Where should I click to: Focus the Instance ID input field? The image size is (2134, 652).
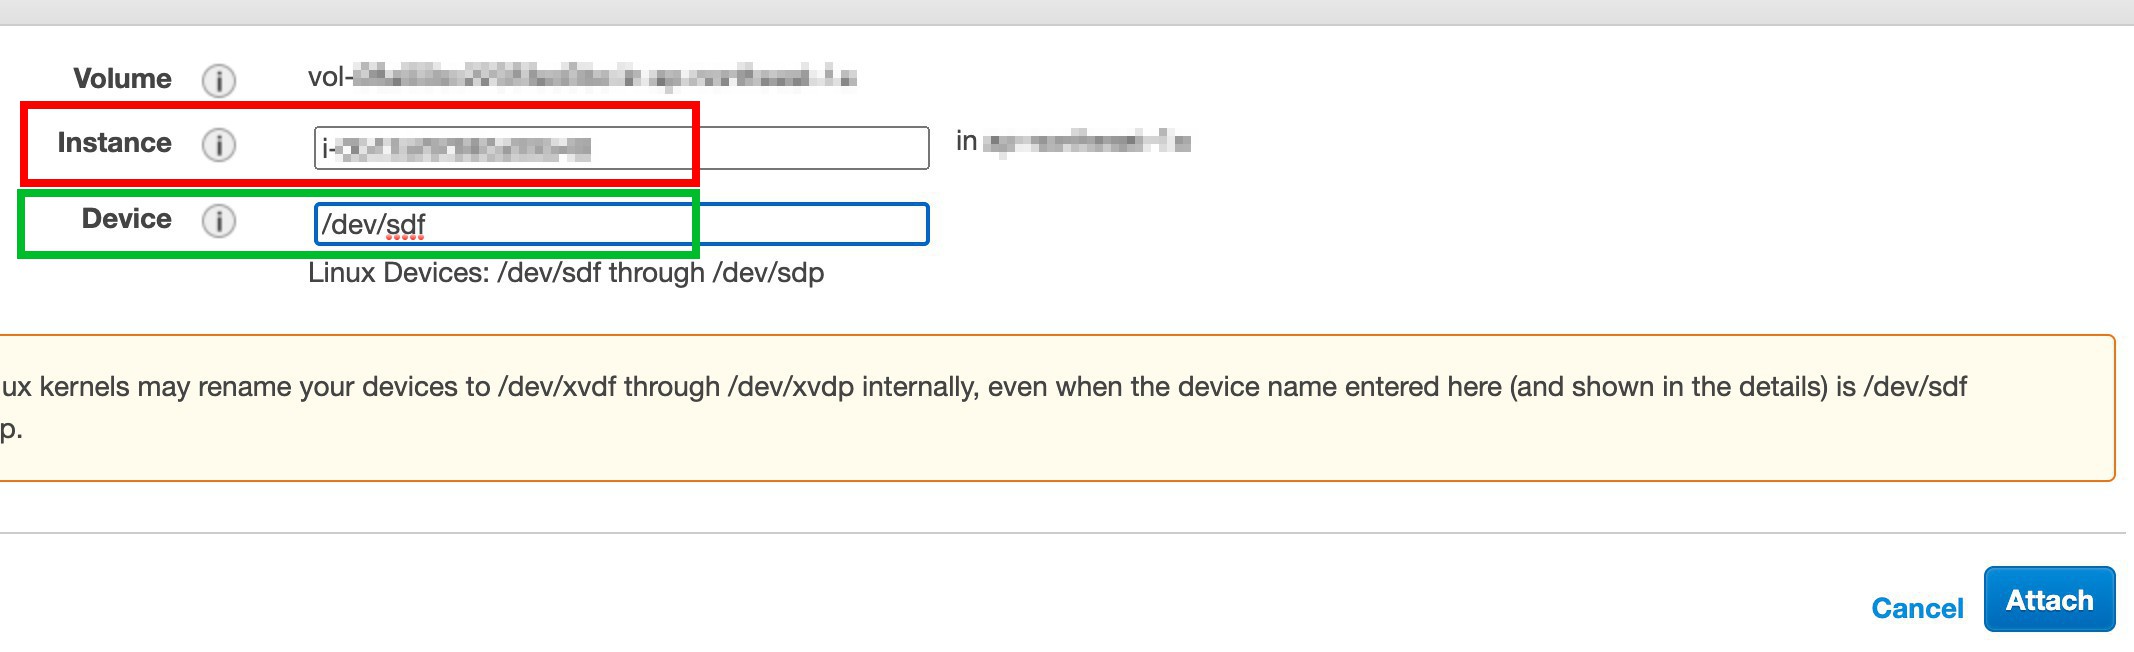click(621, 148)
